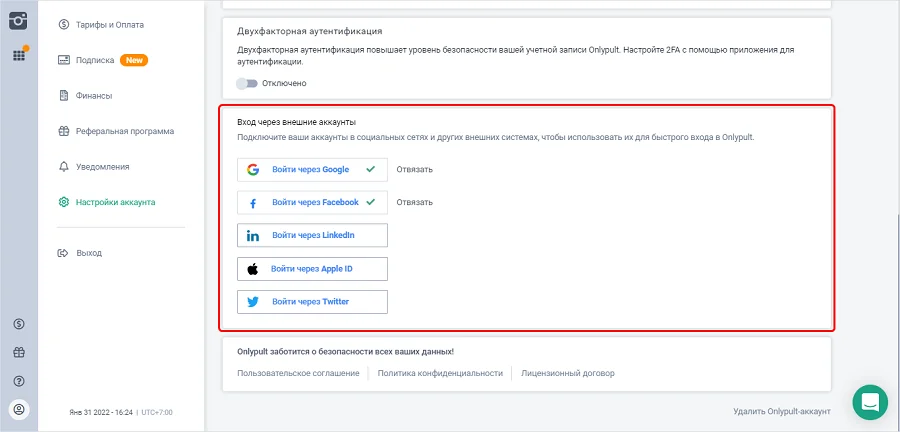Viewport: 900px width, 432px height.
Task: Click the dollar sign icon in left rail
Action: coord(18,324)
